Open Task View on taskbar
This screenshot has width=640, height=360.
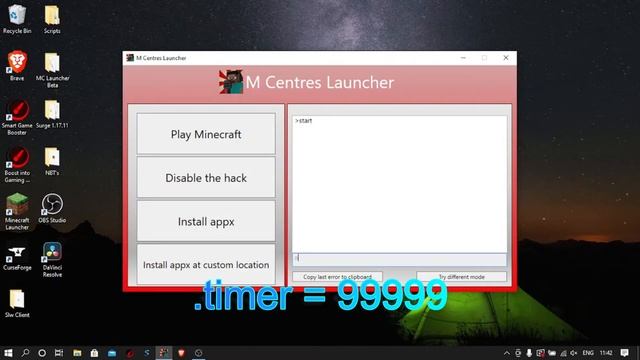click(x=59, y=353)
